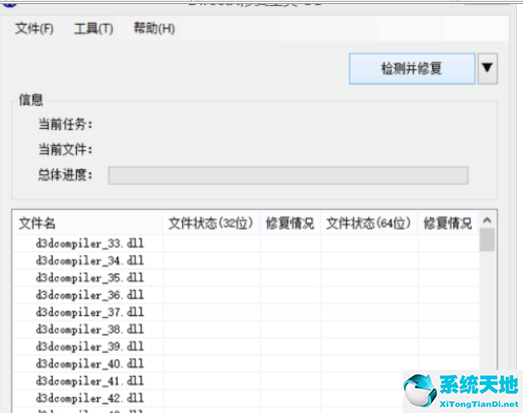Click the file list scrollbar thumb
The width and height of the screenshot is (523, 413).
[x=487, y=240]
